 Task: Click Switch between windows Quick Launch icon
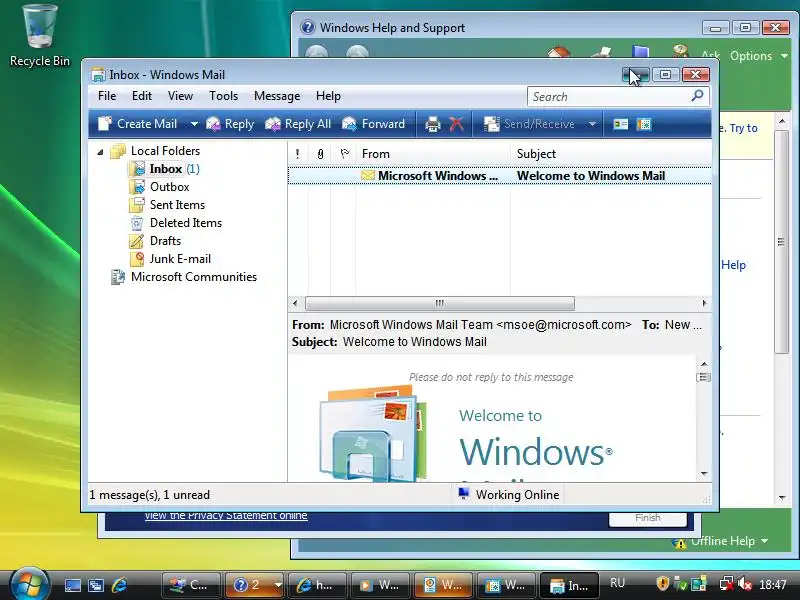click(x=96, y=585)
